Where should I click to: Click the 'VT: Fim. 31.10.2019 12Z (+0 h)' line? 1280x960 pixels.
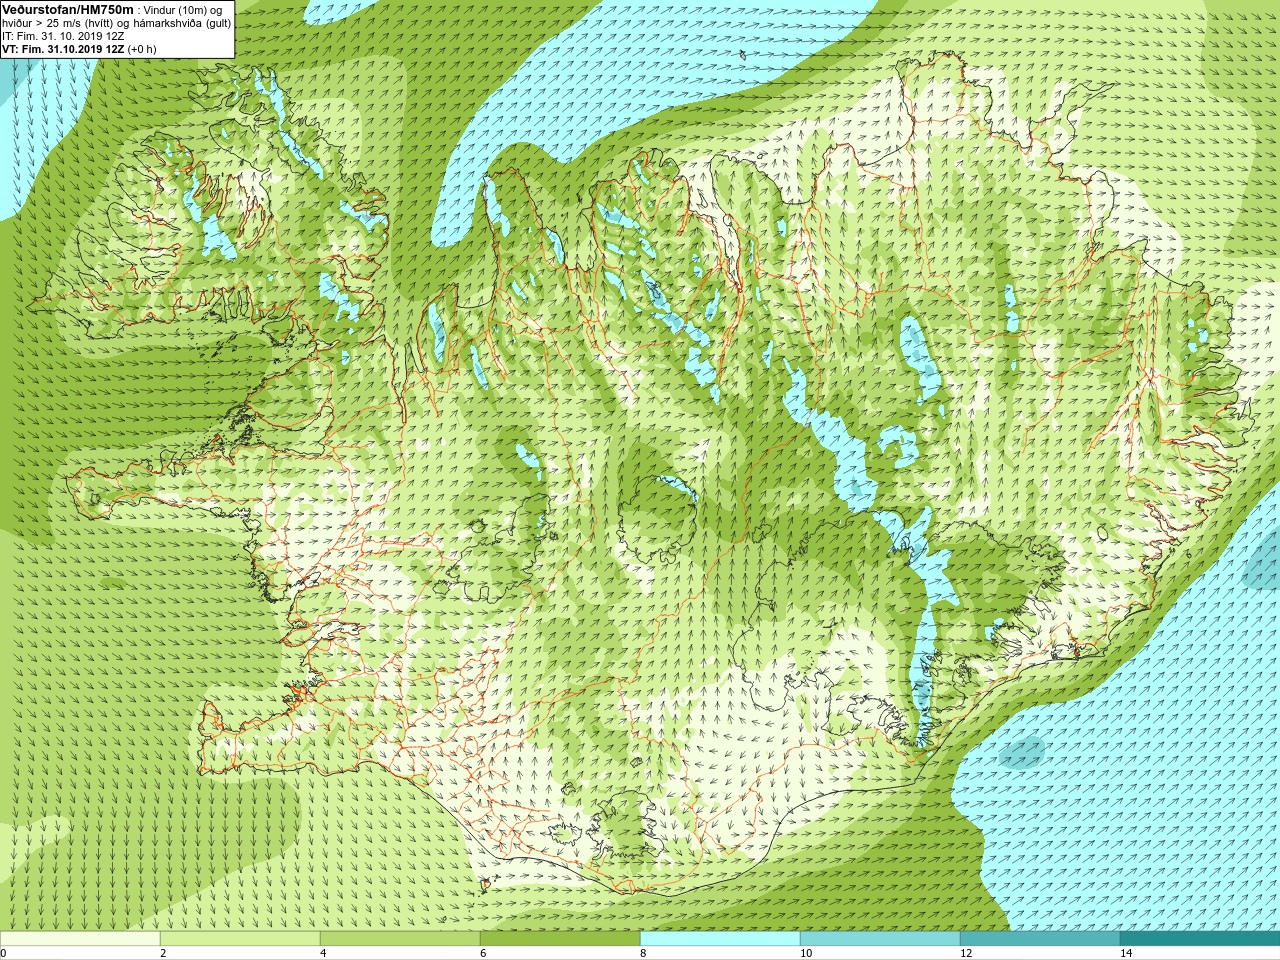(x=79, y=49)
